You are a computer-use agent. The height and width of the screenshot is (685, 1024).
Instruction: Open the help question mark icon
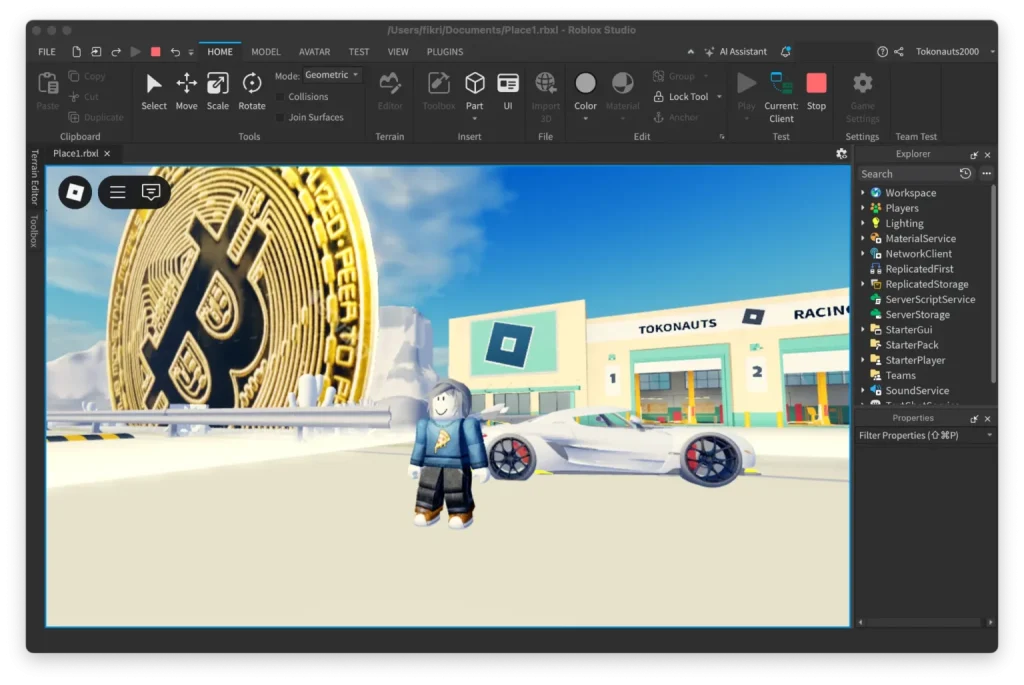[882, 52]
